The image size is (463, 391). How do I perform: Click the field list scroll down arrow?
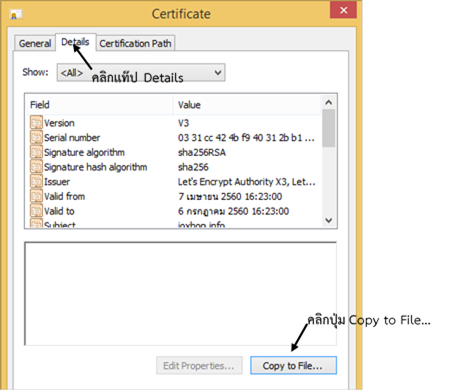click(x=329, y=220)
